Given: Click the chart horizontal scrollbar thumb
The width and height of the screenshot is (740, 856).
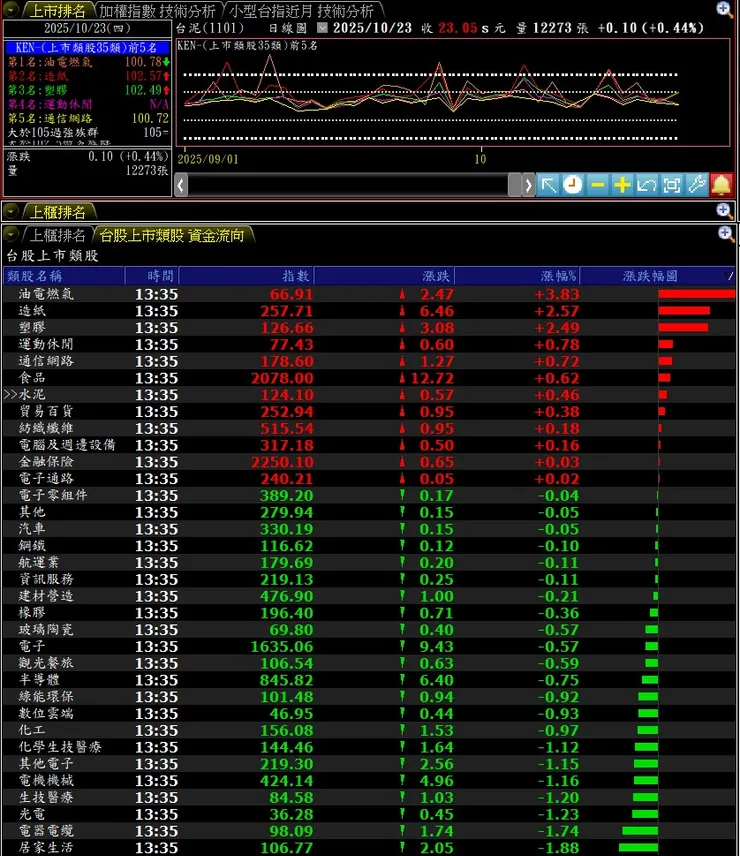Looking at the screenshot, I should (514, 185).
